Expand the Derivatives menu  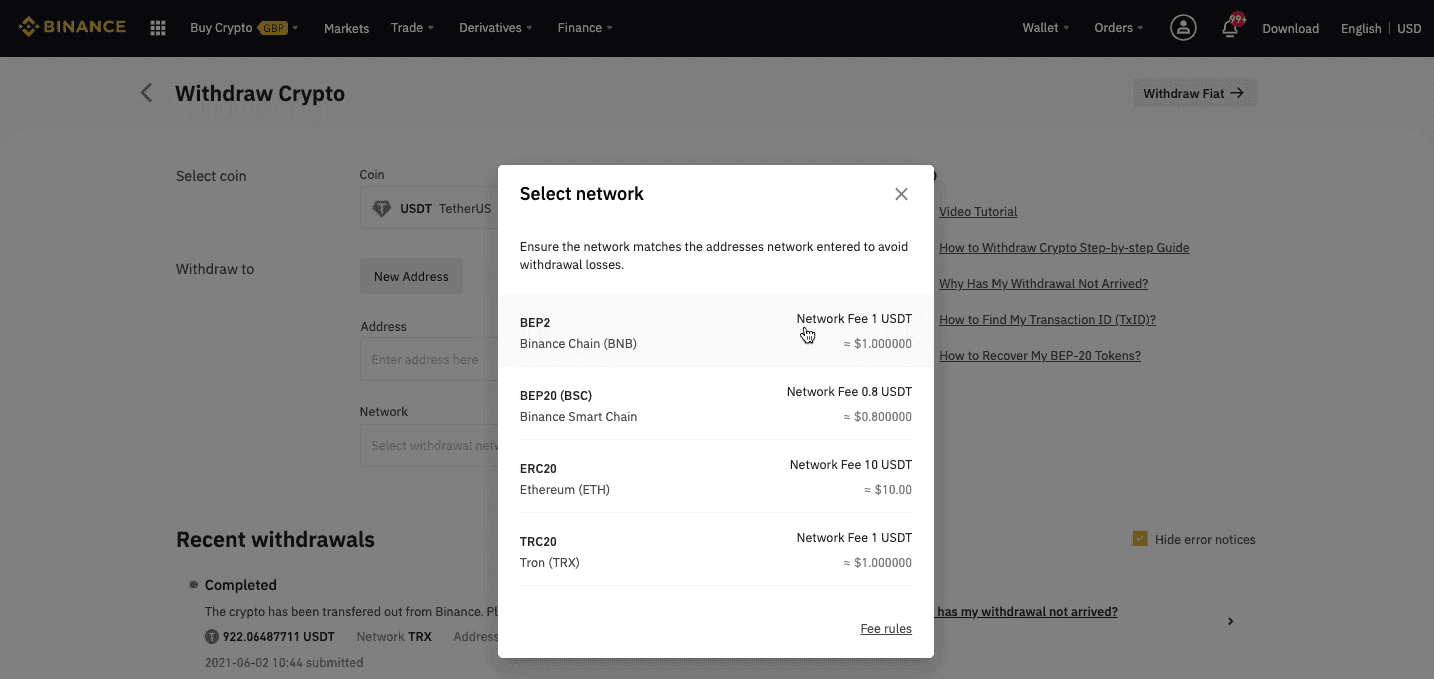[x=495, y=28]
